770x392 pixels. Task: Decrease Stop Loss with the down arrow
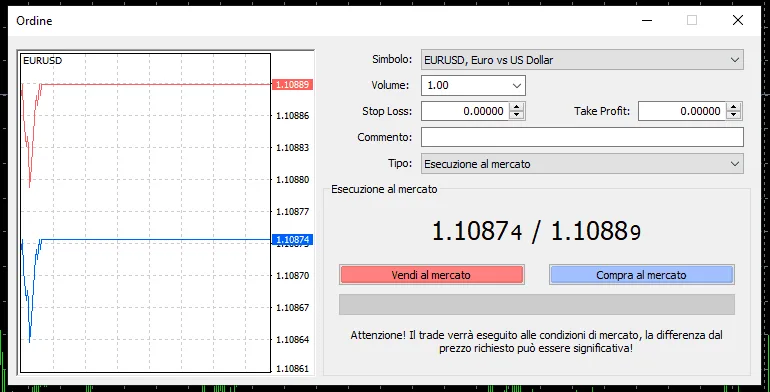516,115
